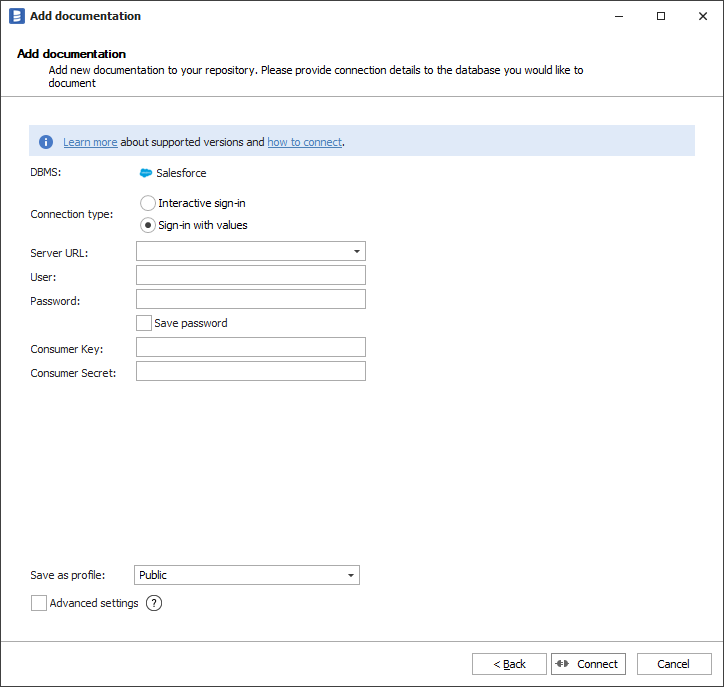Viewport: 724px width, 687px height.
Task: Cancel the Add documentation dialog
Action: click(673, 664)
